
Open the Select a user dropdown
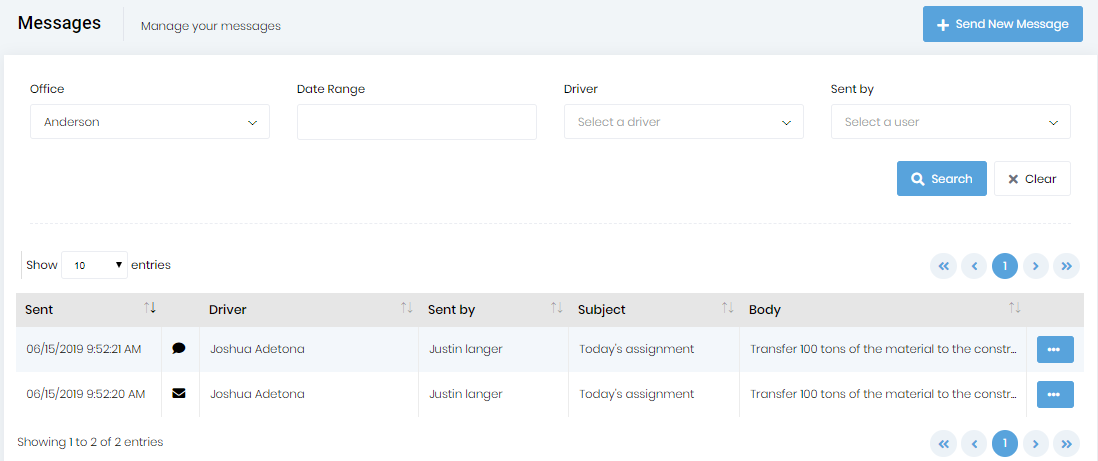coord(950,122)
